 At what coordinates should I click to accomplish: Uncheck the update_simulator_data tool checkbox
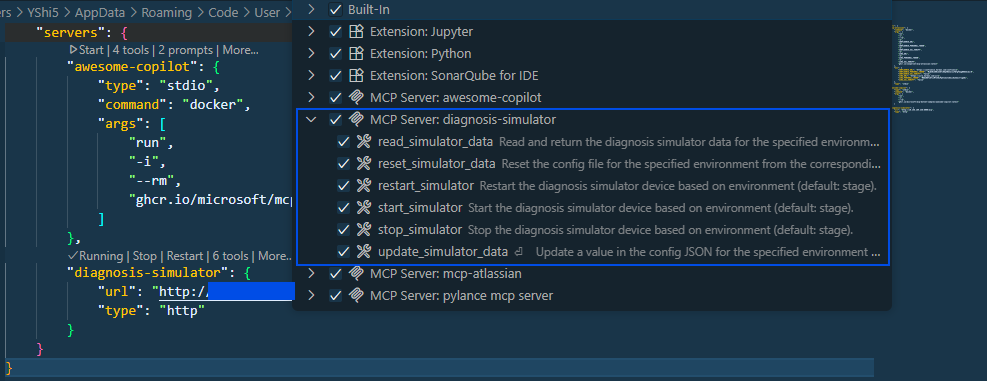point(343,251)
